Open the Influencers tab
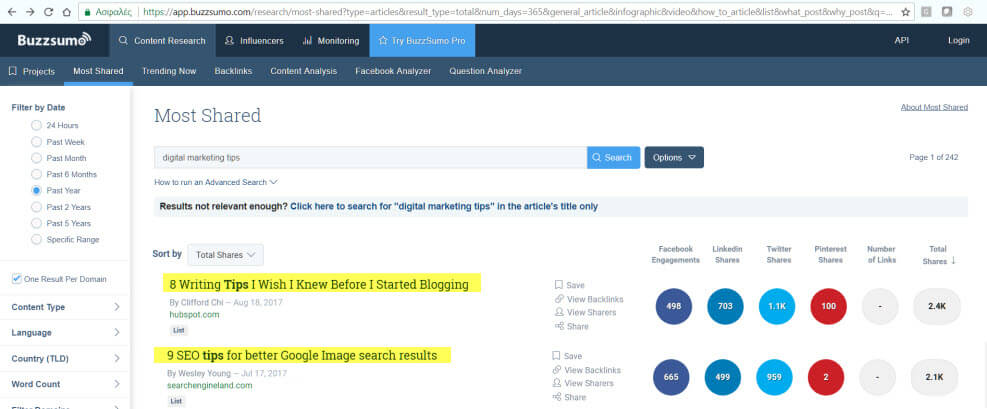The width and height of the screenshot is (987, 409). [x=254, y=40]
